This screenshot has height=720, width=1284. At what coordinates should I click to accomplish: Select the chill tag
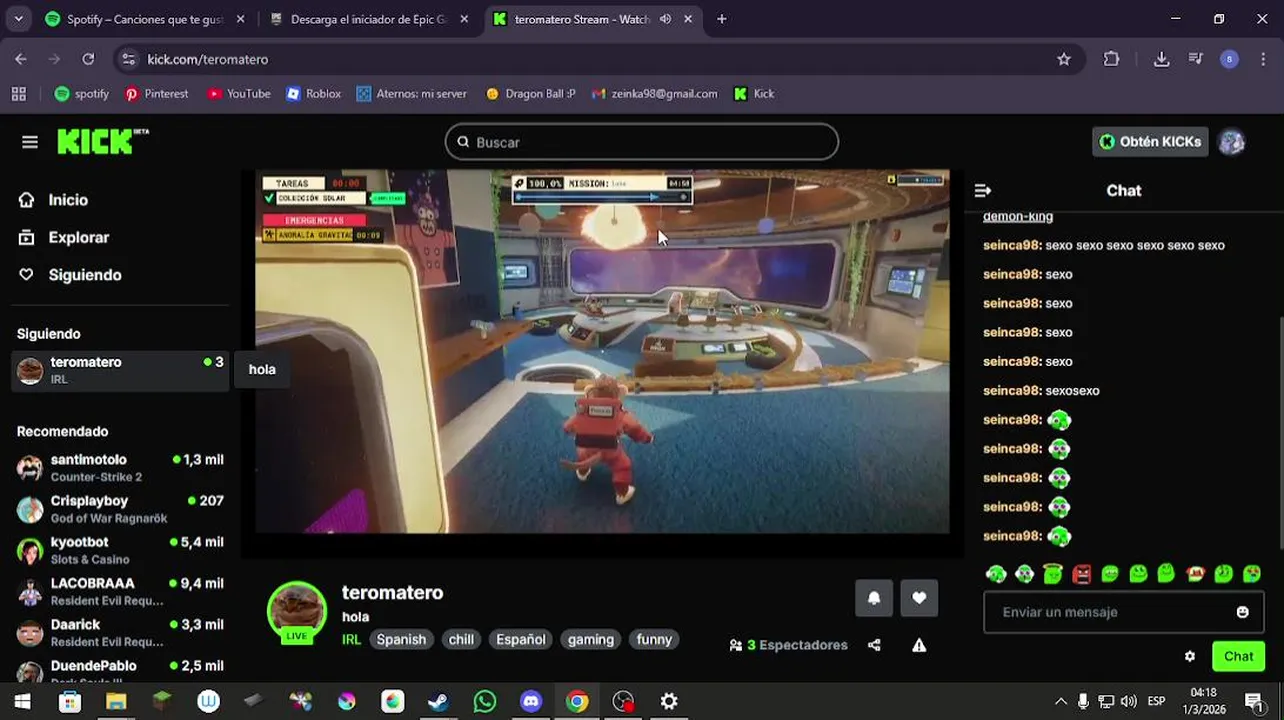click(461, 639)
